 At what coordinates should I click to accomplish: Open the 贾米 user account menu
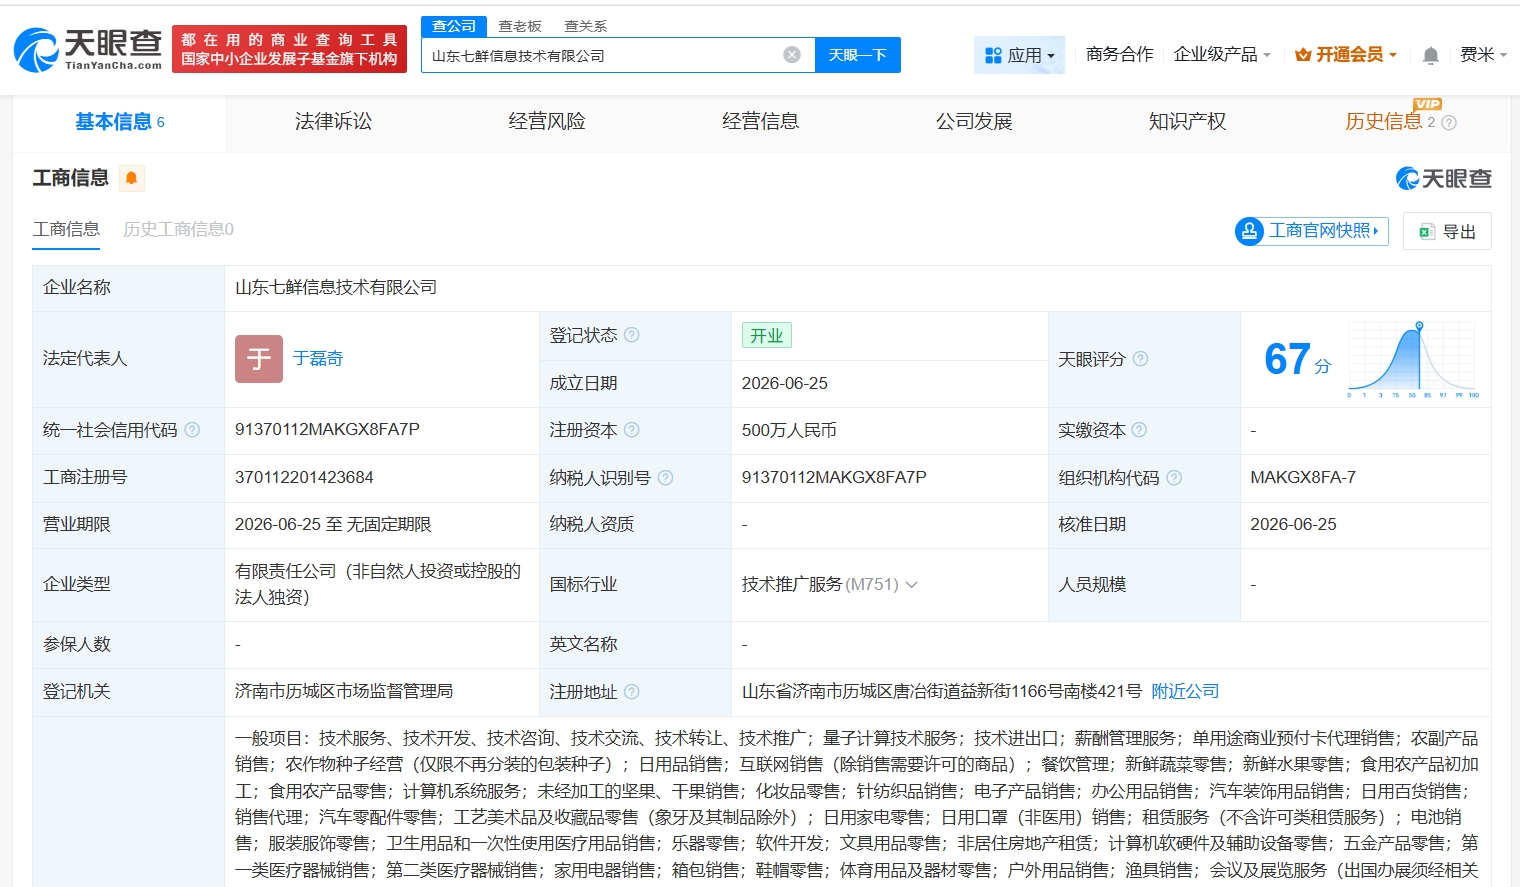coord(1483,55)
